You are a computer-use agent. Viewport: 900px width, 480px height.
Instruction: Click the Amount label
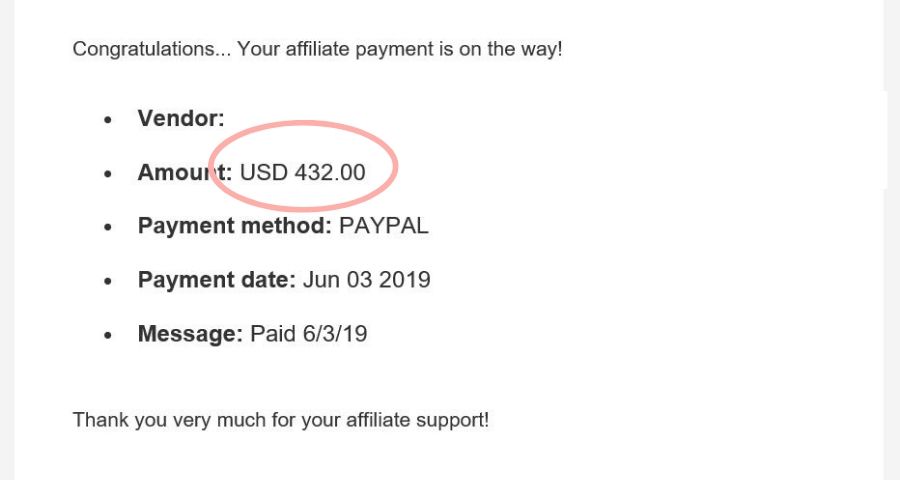coord(185,172)
